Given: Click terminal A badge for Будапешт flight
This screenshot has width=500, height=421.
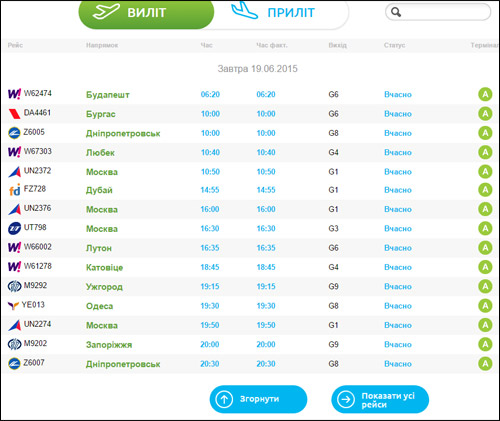Looking at the screenshot, I should (485, 94).
